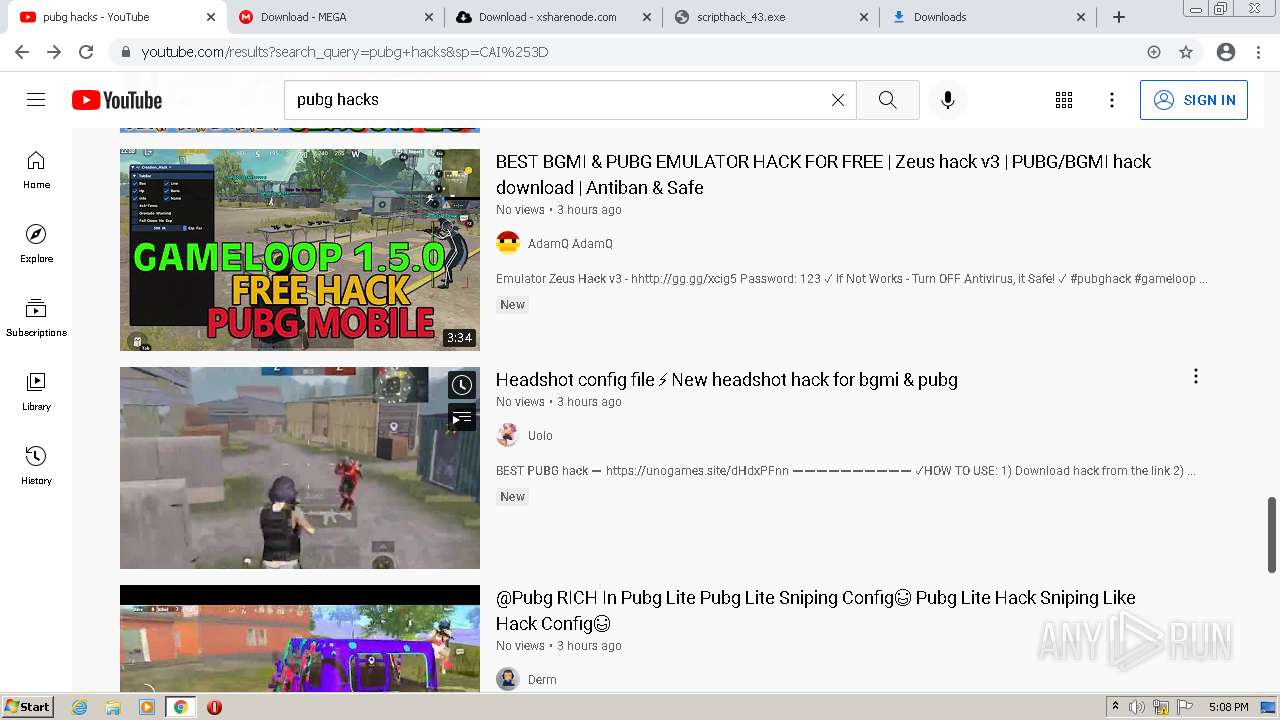Open Derm channel name
Screen dimensions: 1280x720
(x=542, y=680)
